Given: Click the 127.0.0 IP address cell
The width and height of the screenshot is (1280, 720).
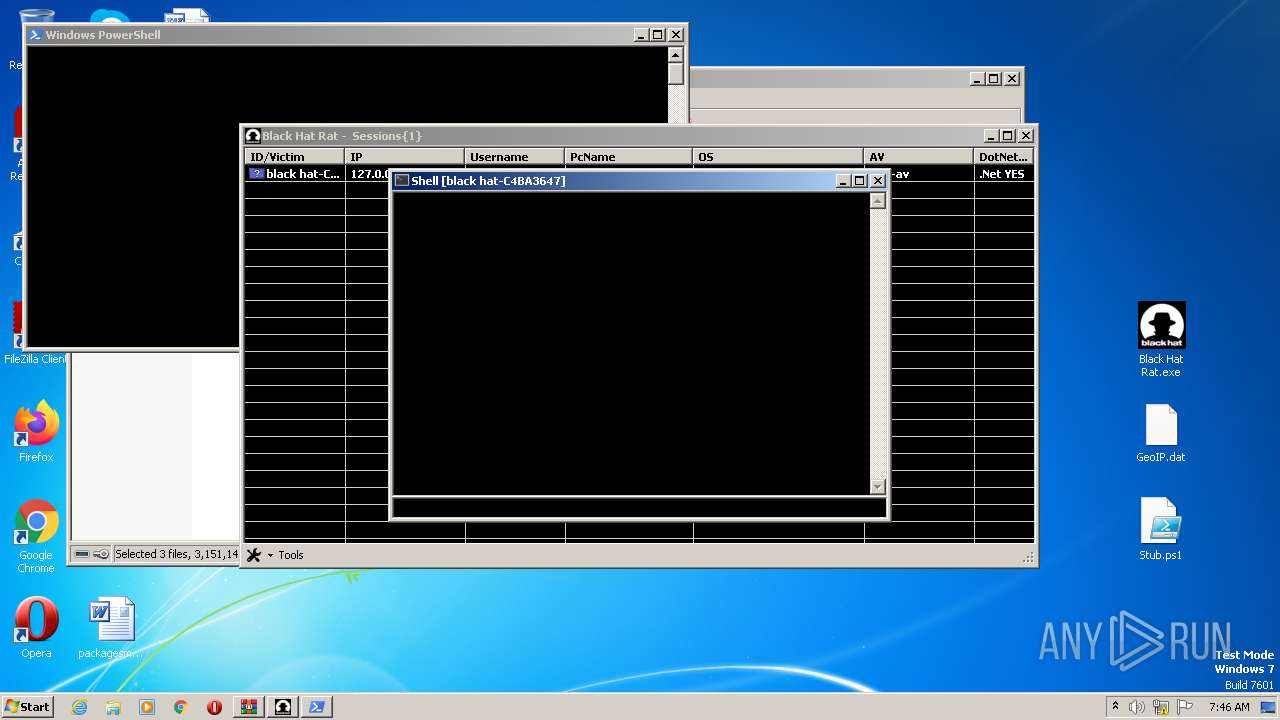Looking at the screenshot, I should [x=369, y=174].
